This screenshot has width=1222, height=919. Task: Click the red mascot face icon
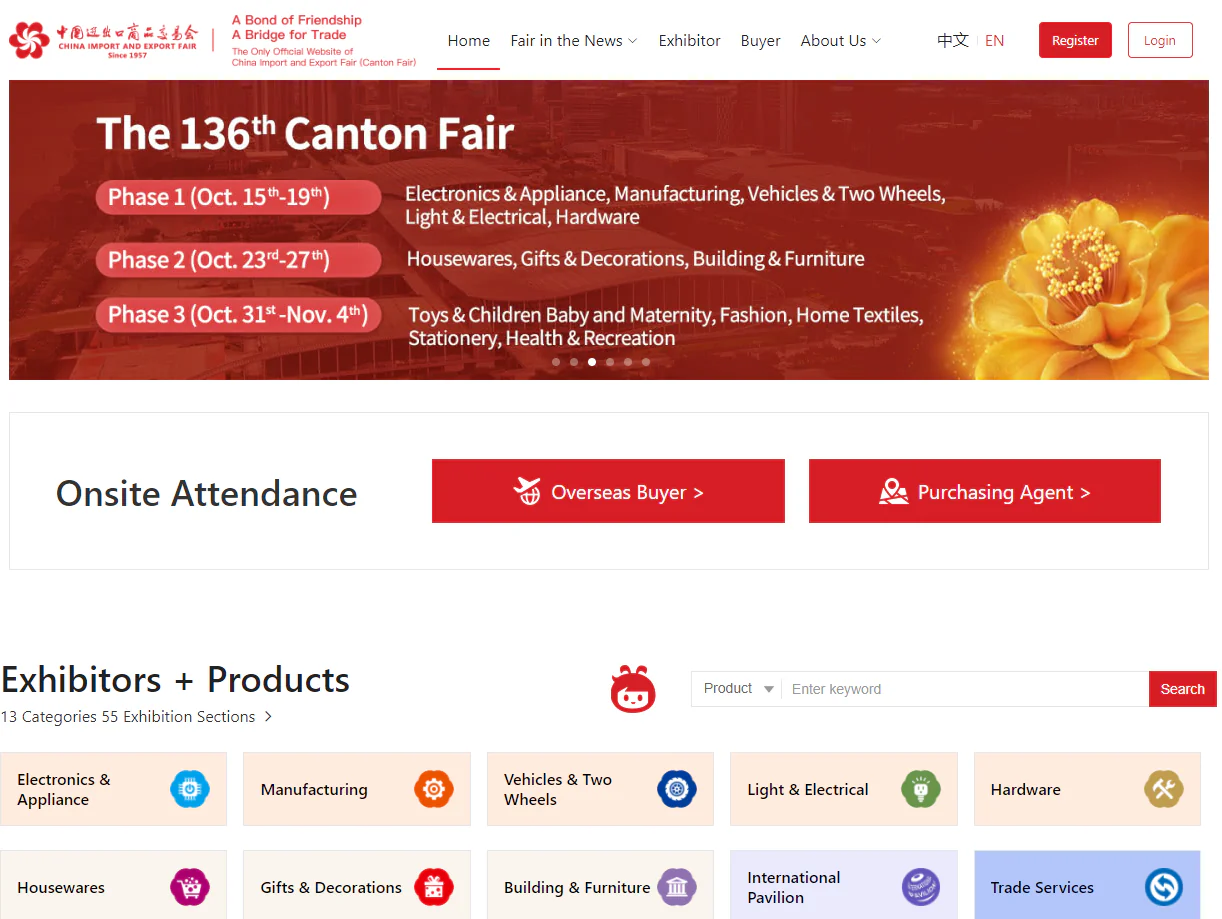tap(633, 690)
